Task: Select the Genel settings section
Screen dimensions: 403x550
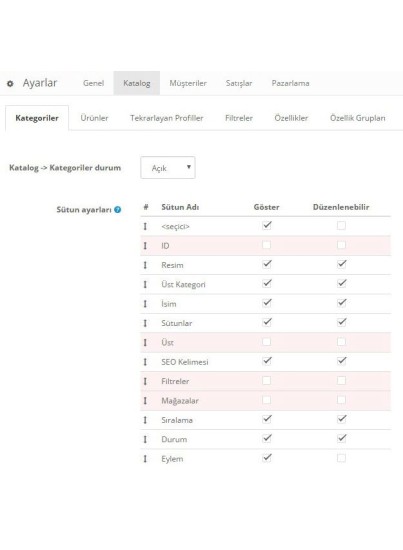Action: click(93, 83)
